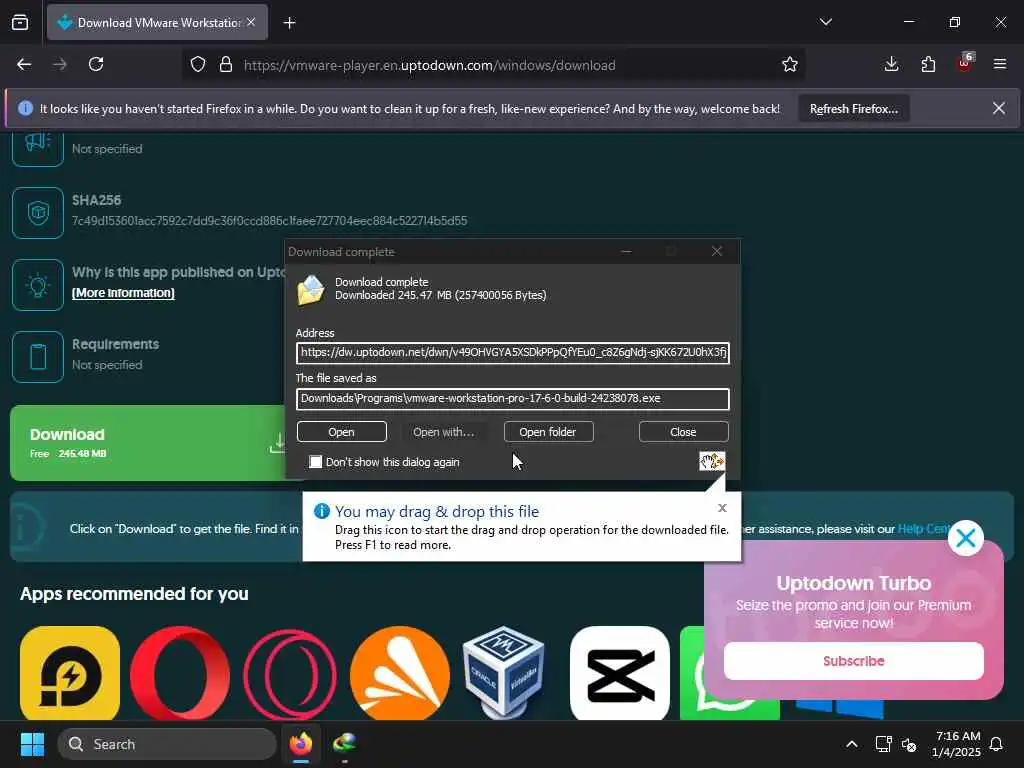The image size is (1024, 768).
Task: Close the drag & drop tooltip
Action: [x=722, y=507]
